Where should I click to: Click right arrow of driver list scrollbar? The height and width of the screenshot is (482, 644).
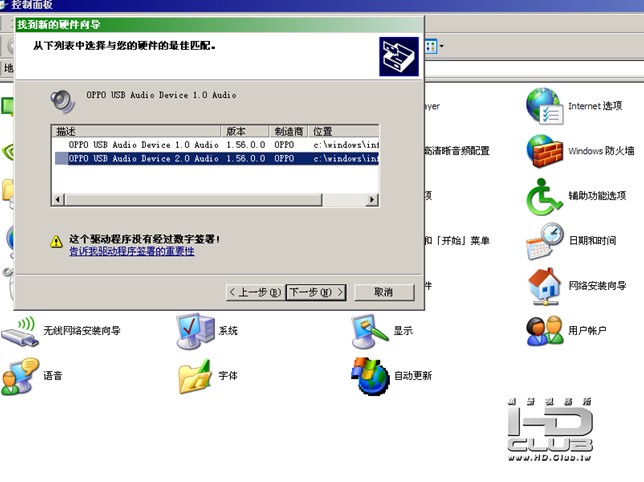(372, 200)
